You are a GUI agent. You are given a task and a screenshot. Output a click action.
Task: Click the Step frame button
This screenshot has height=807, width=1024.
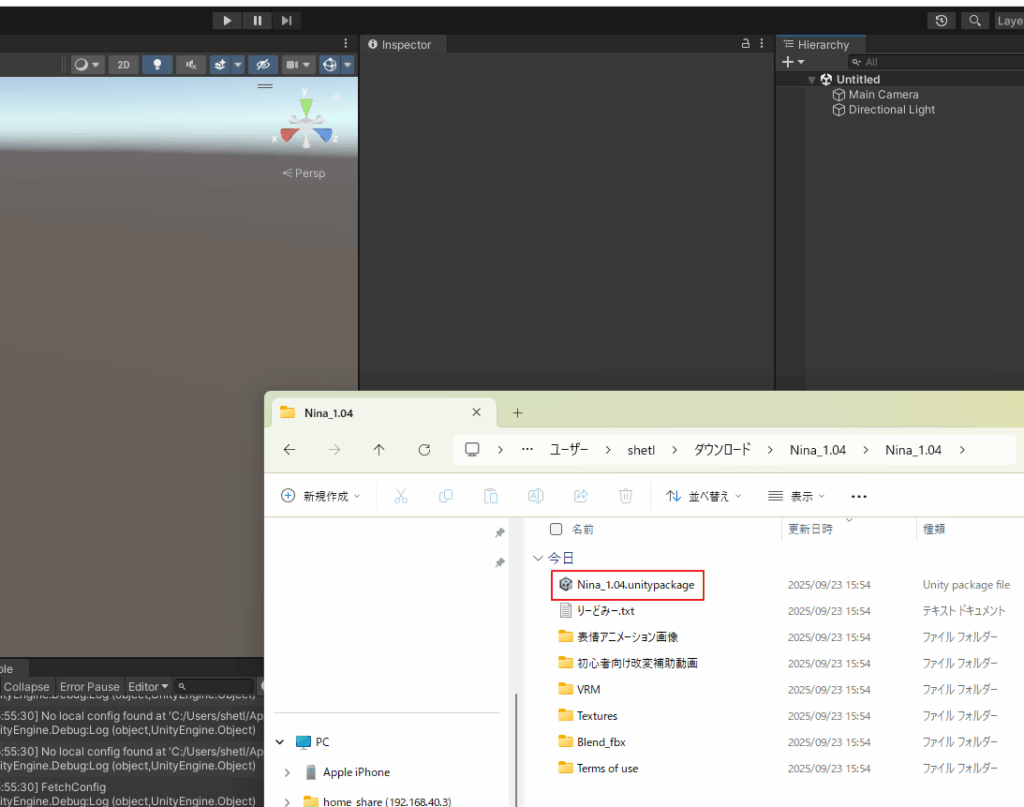click(x=286, y=20)
